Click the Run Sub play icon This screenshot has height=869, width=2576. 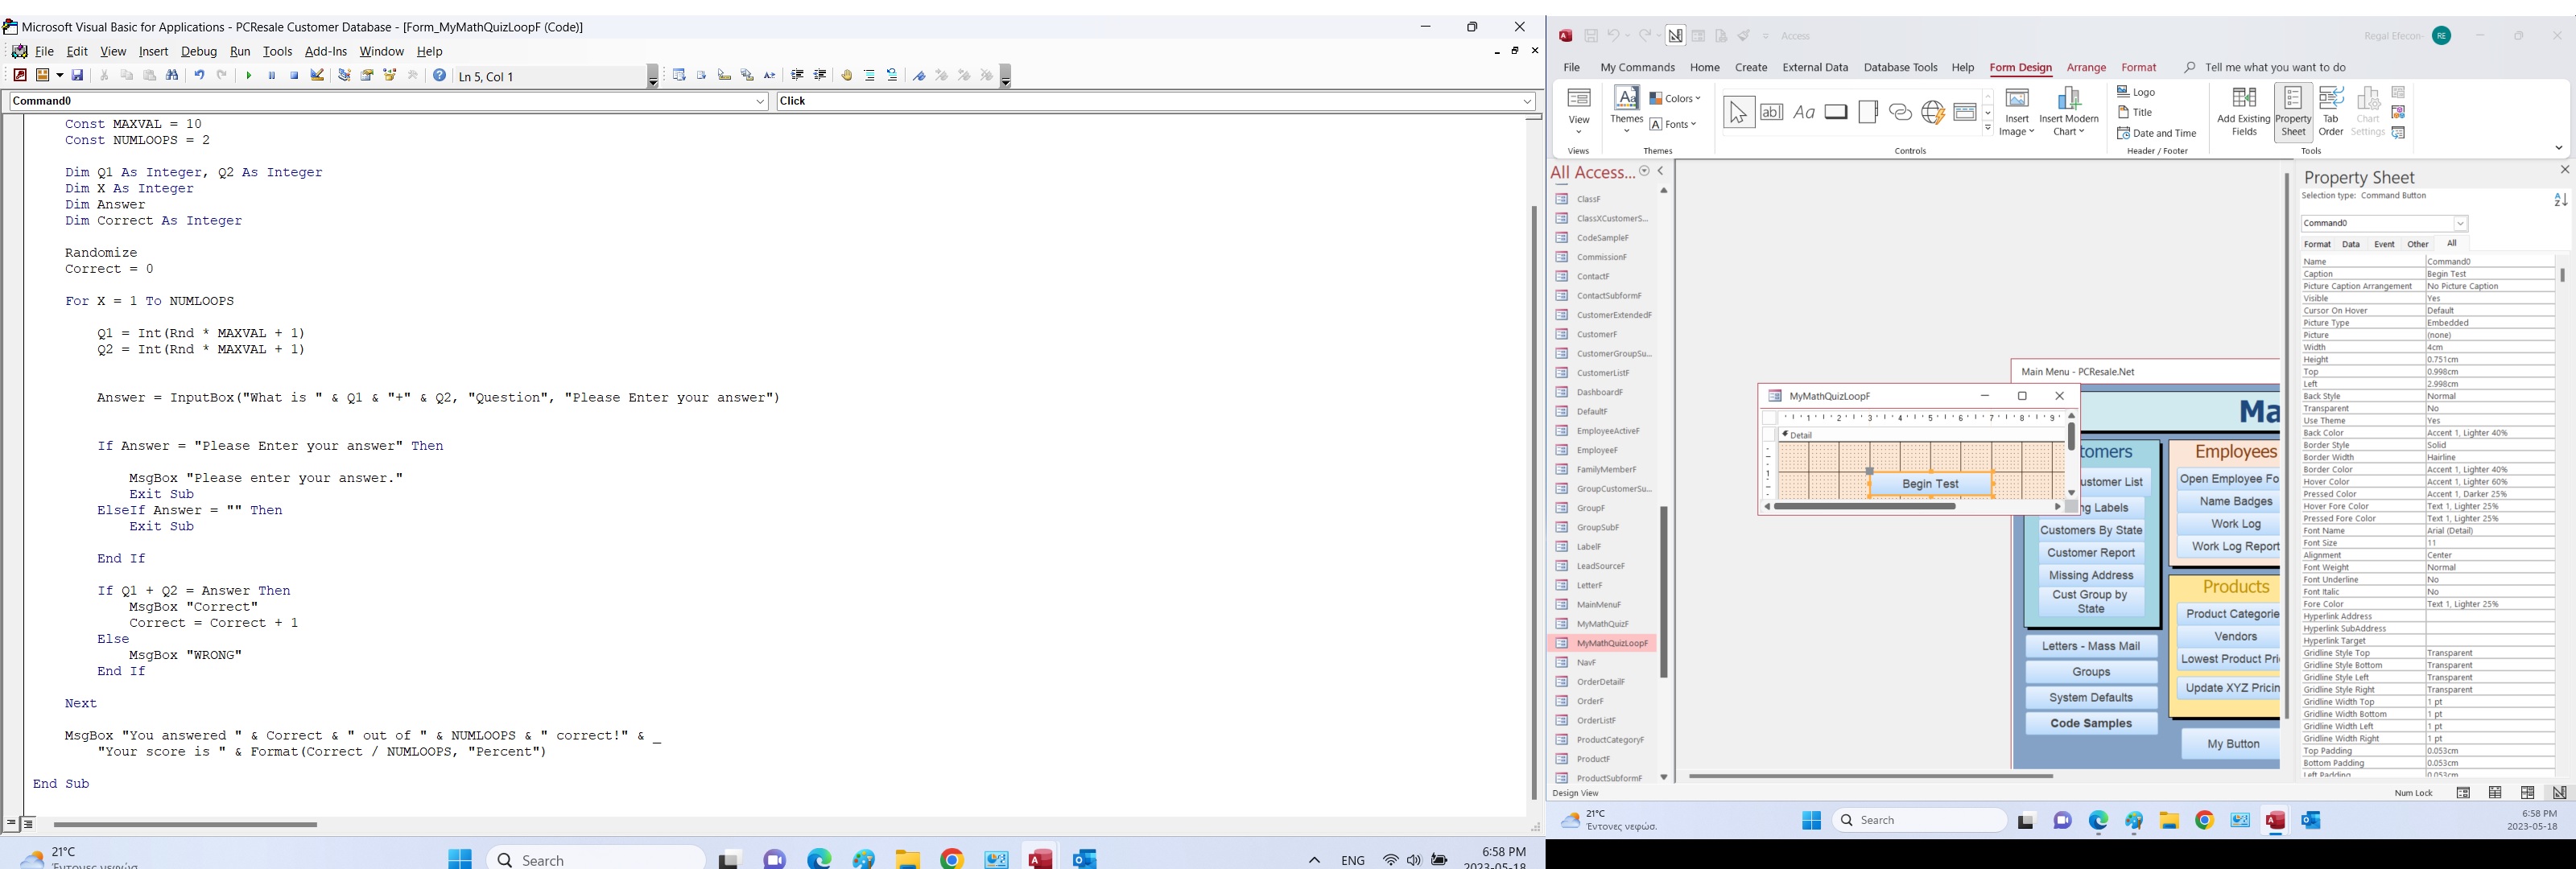pos(249,76)
